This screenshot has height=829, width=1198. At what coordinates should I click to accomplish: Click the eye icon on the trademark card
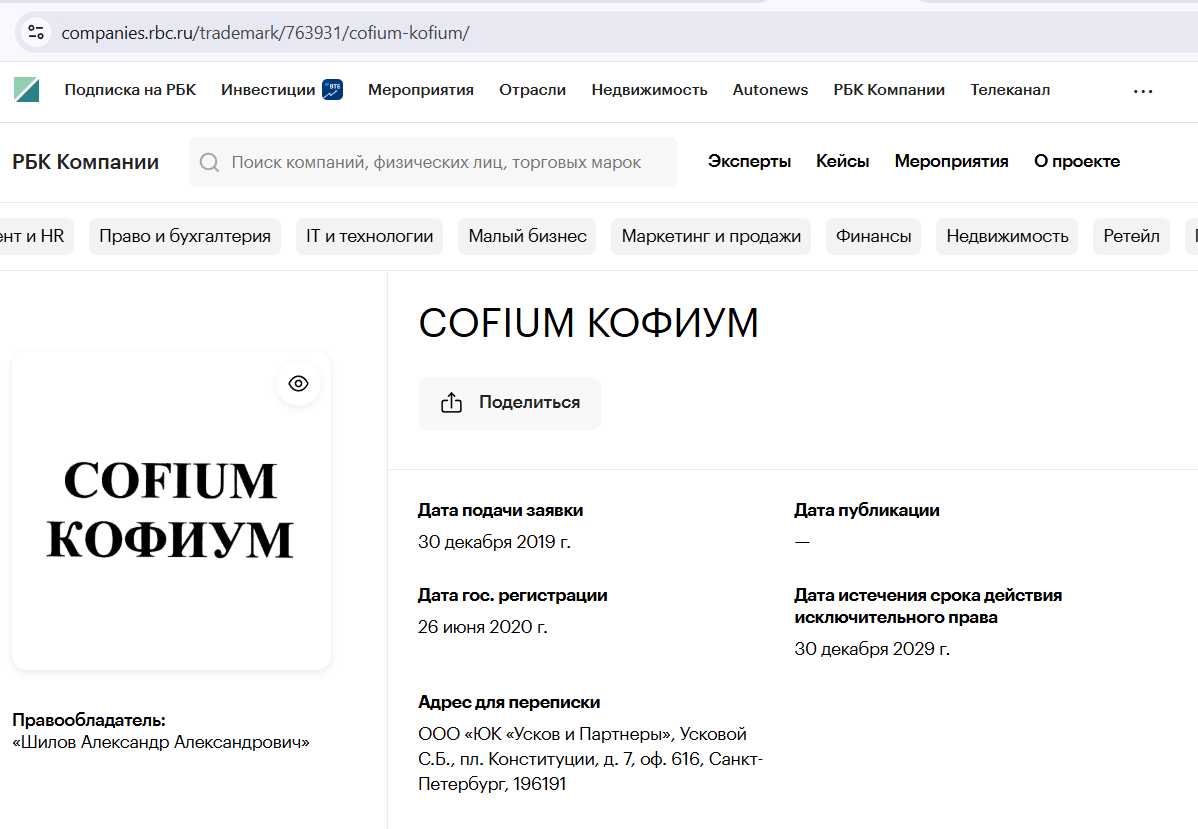(298, 383)
